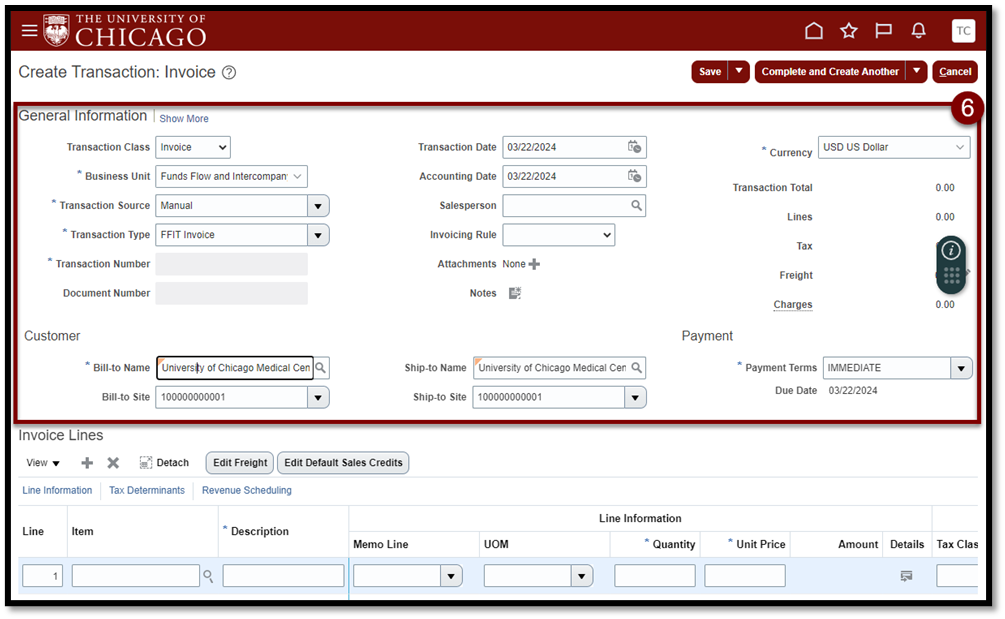Viewport: 1005px width, 619px height.
Task: Open Transaction Date calendar picker
Action: pos(634,147)
